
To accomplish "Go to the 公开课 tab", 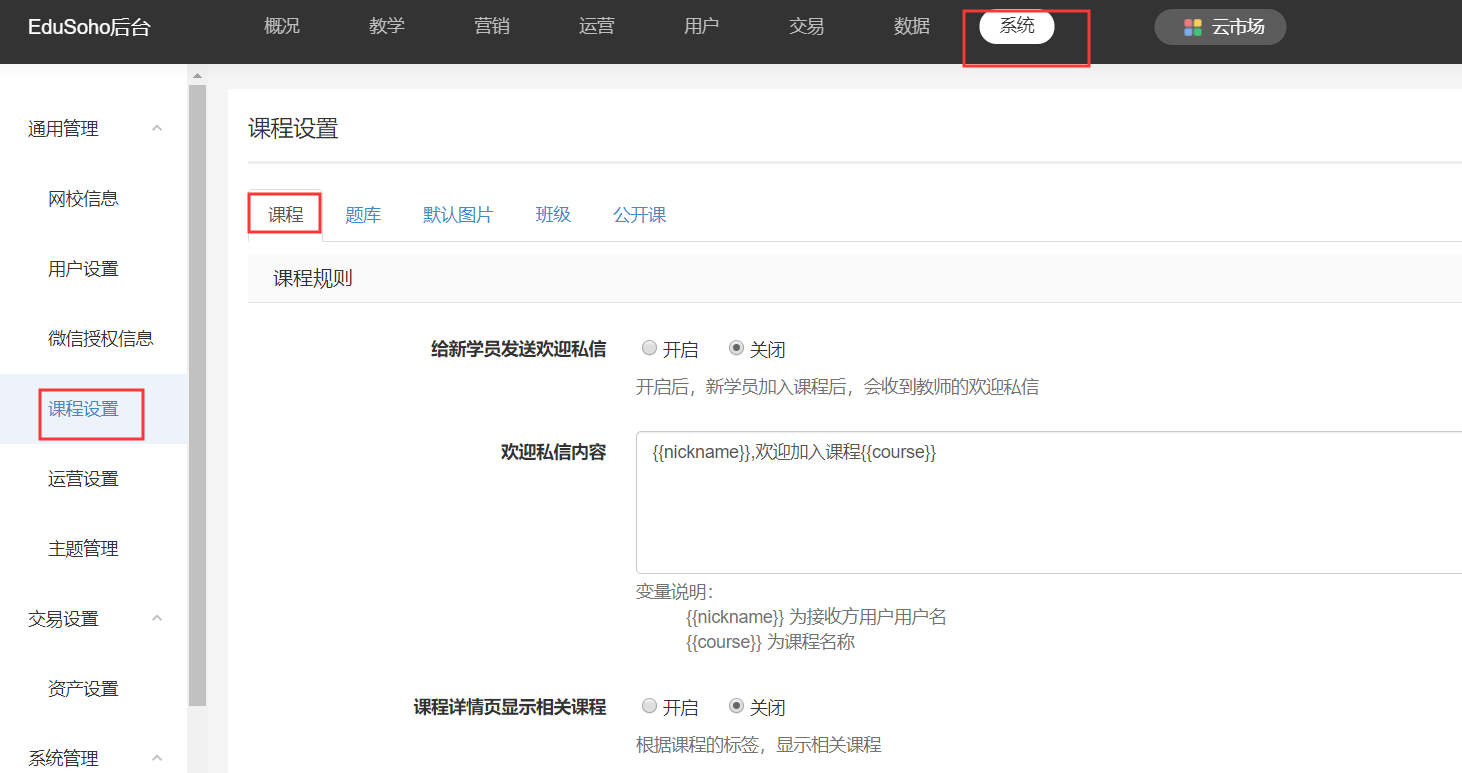I will coord(639,215).
